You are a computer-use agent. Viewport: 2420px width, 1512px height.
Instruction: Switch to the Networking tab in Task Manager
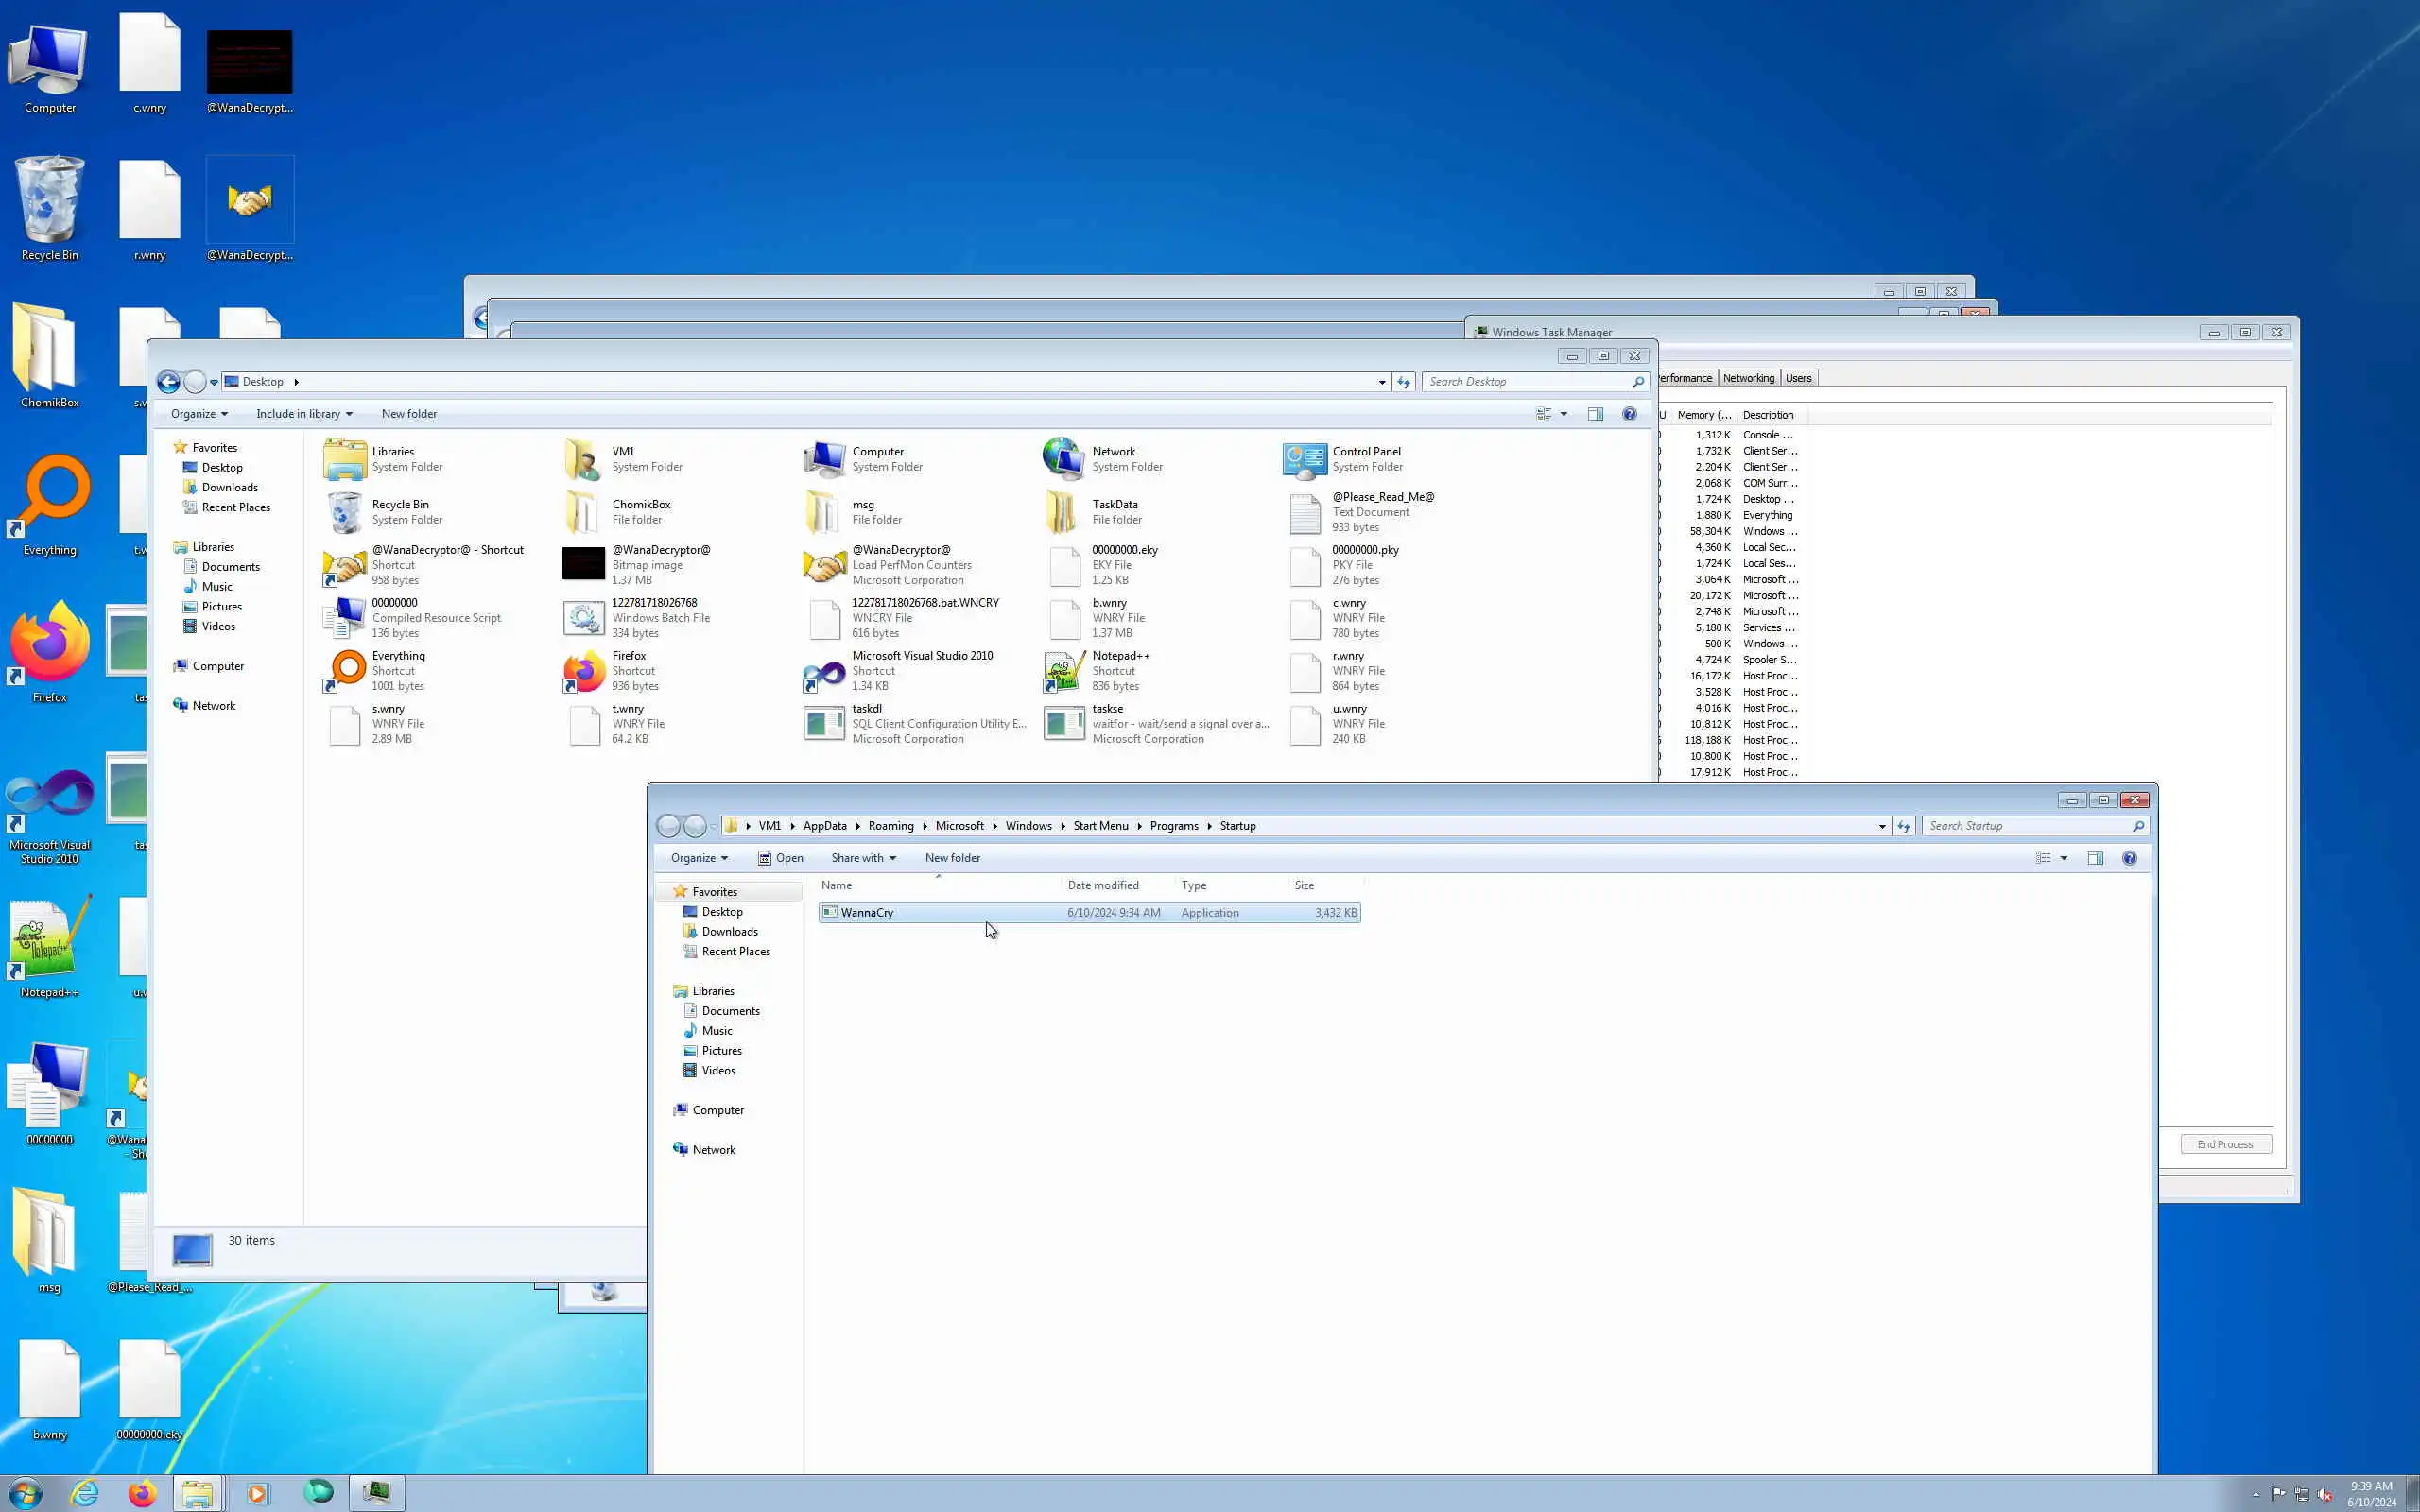1748,378
